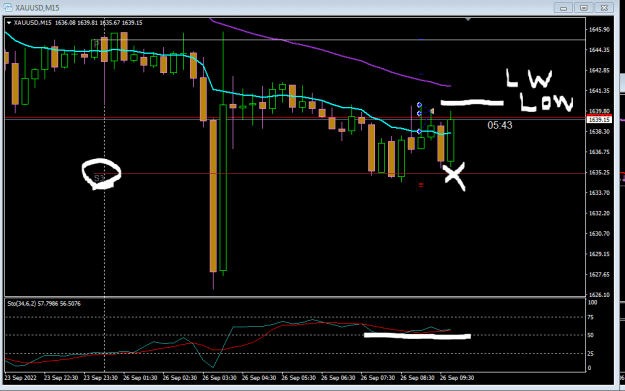The image size is (625, 391).
Task: Click the 26 Sep 09:30 time label
Action: pyautogui.click(x=457, y=378)
